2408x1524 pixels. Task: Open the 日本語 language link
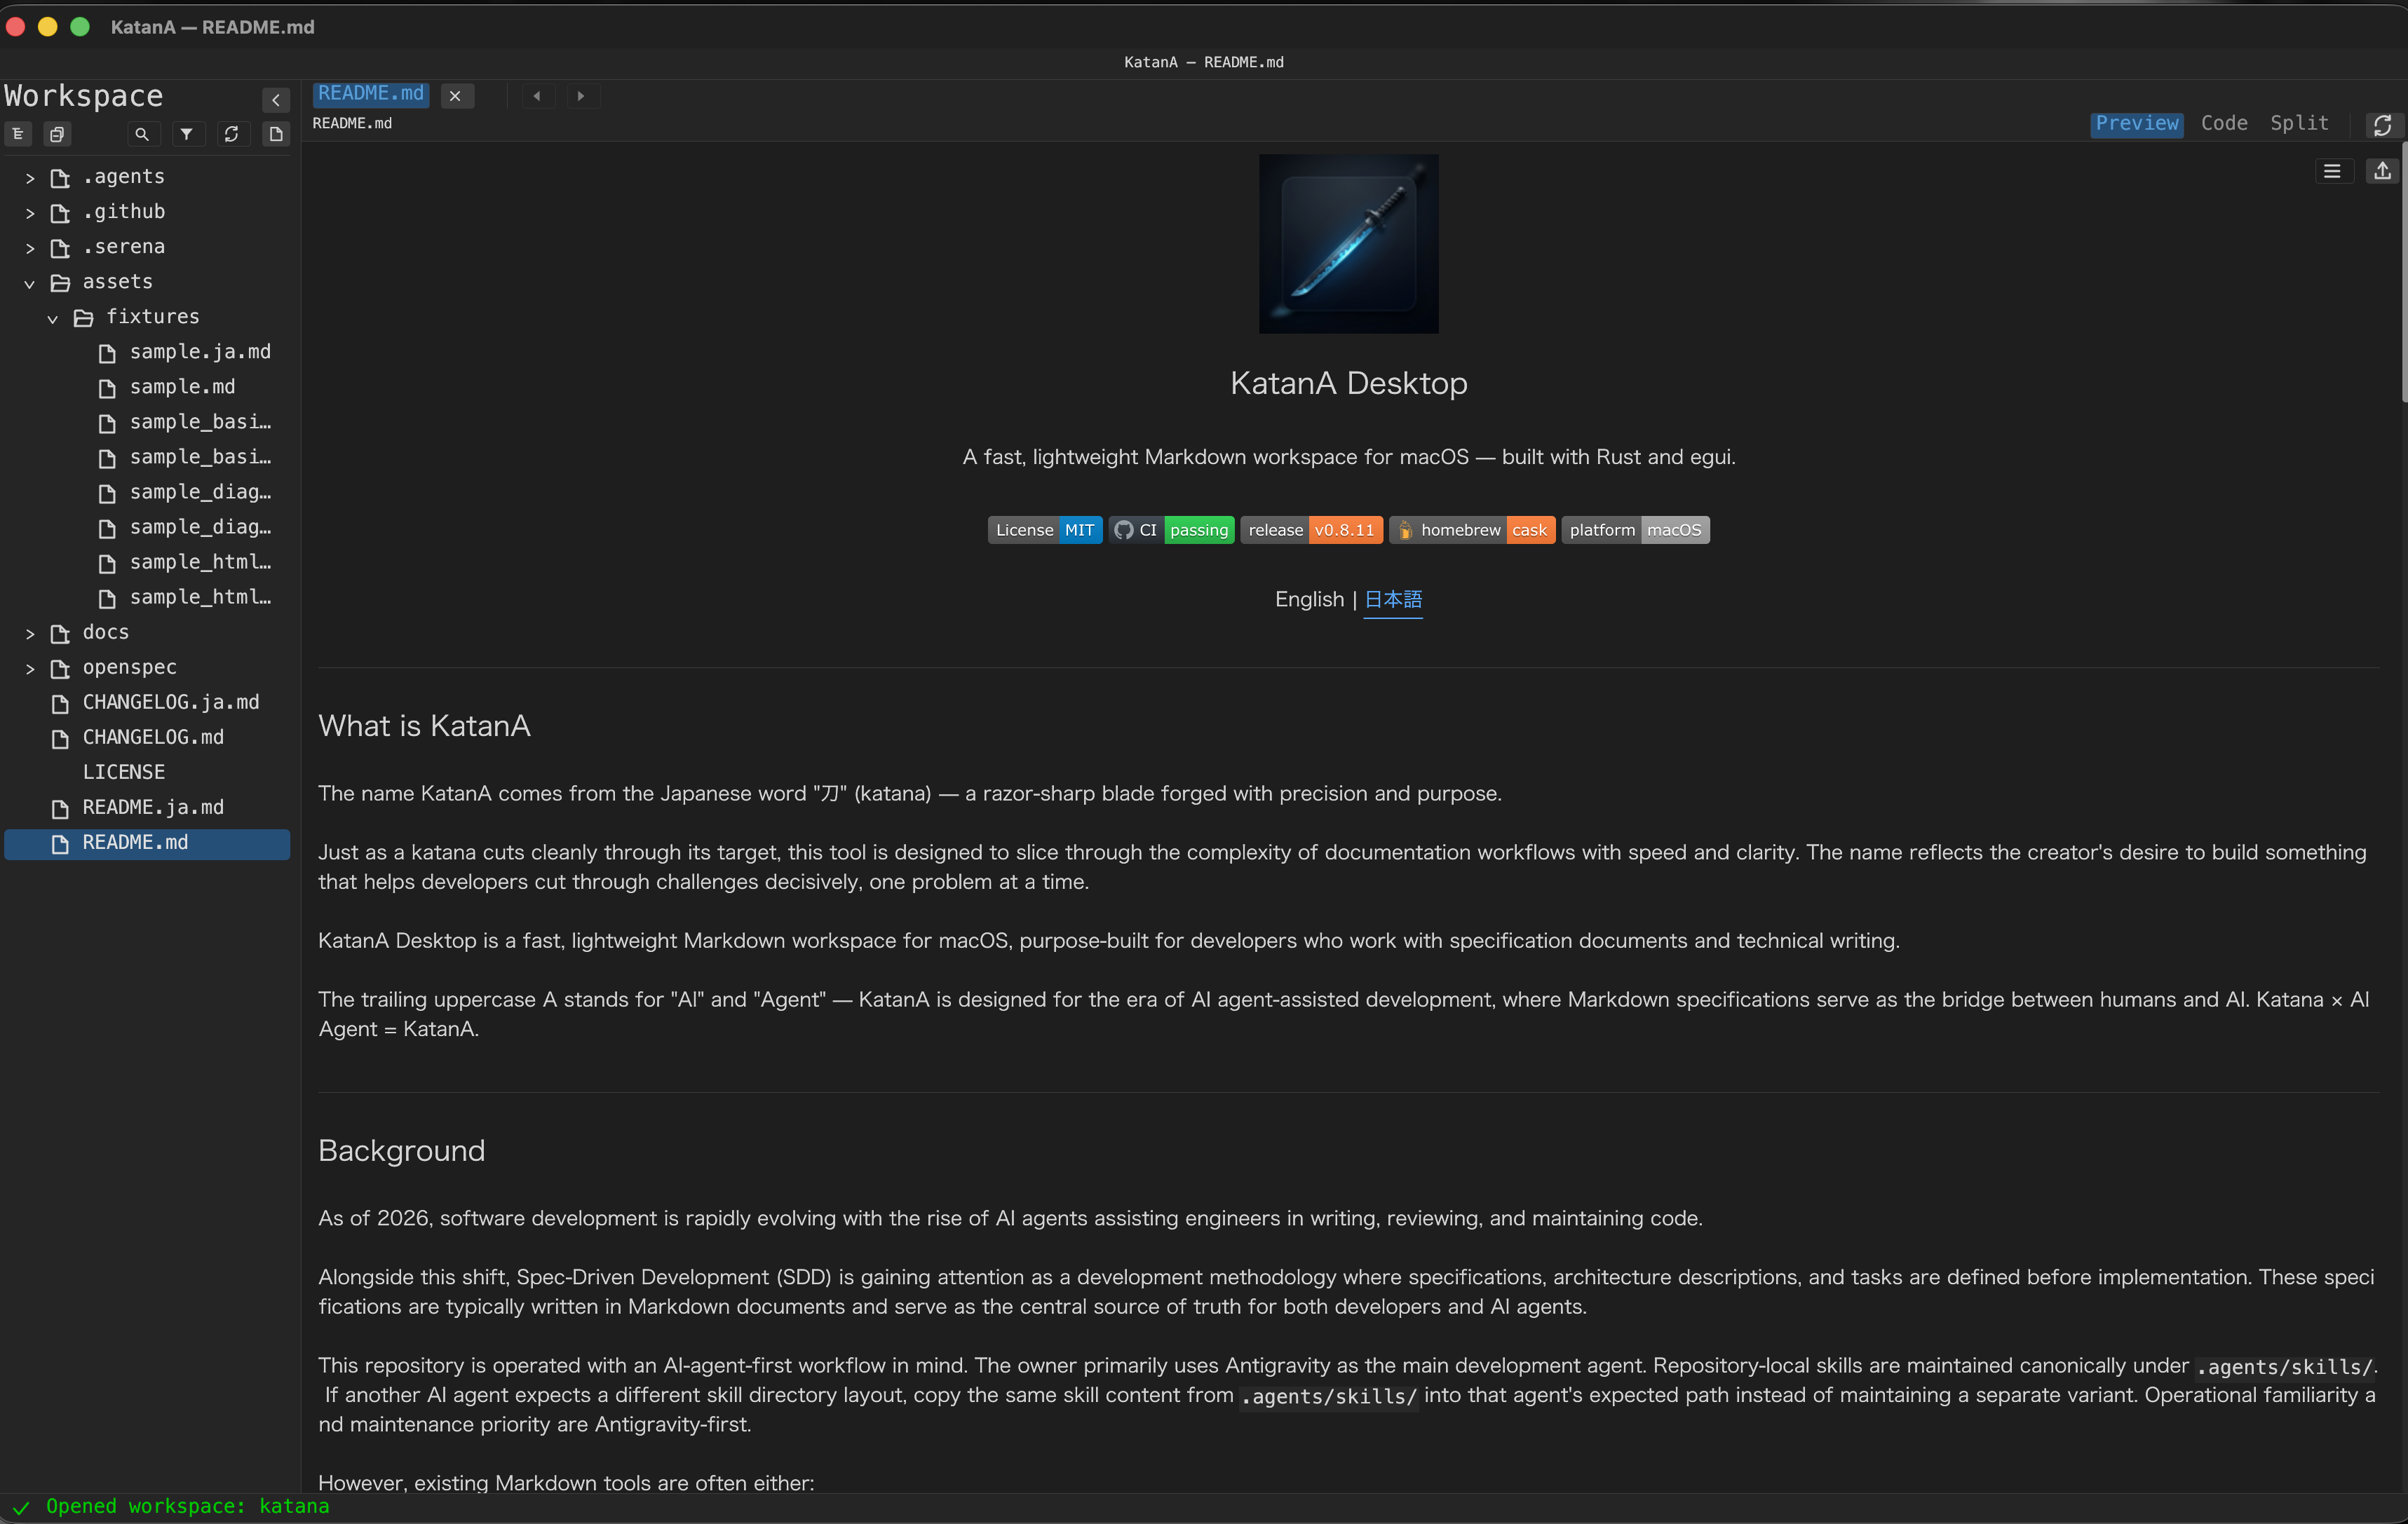1393,600
